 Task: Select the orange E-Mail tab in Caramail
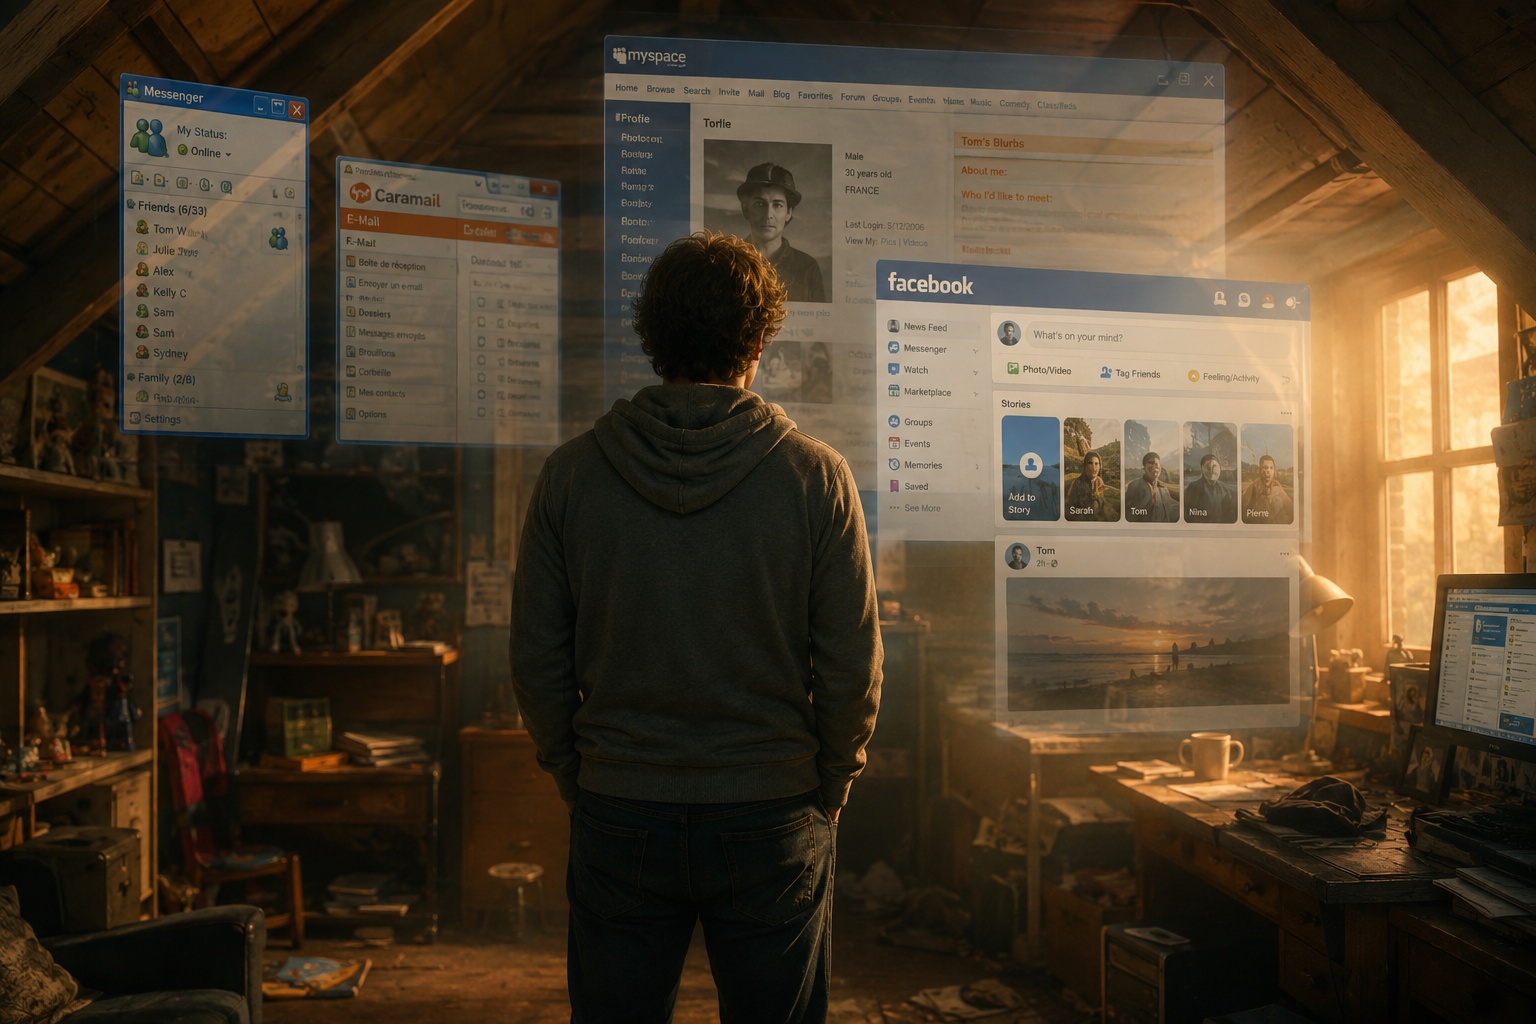(x=363, y=220)
